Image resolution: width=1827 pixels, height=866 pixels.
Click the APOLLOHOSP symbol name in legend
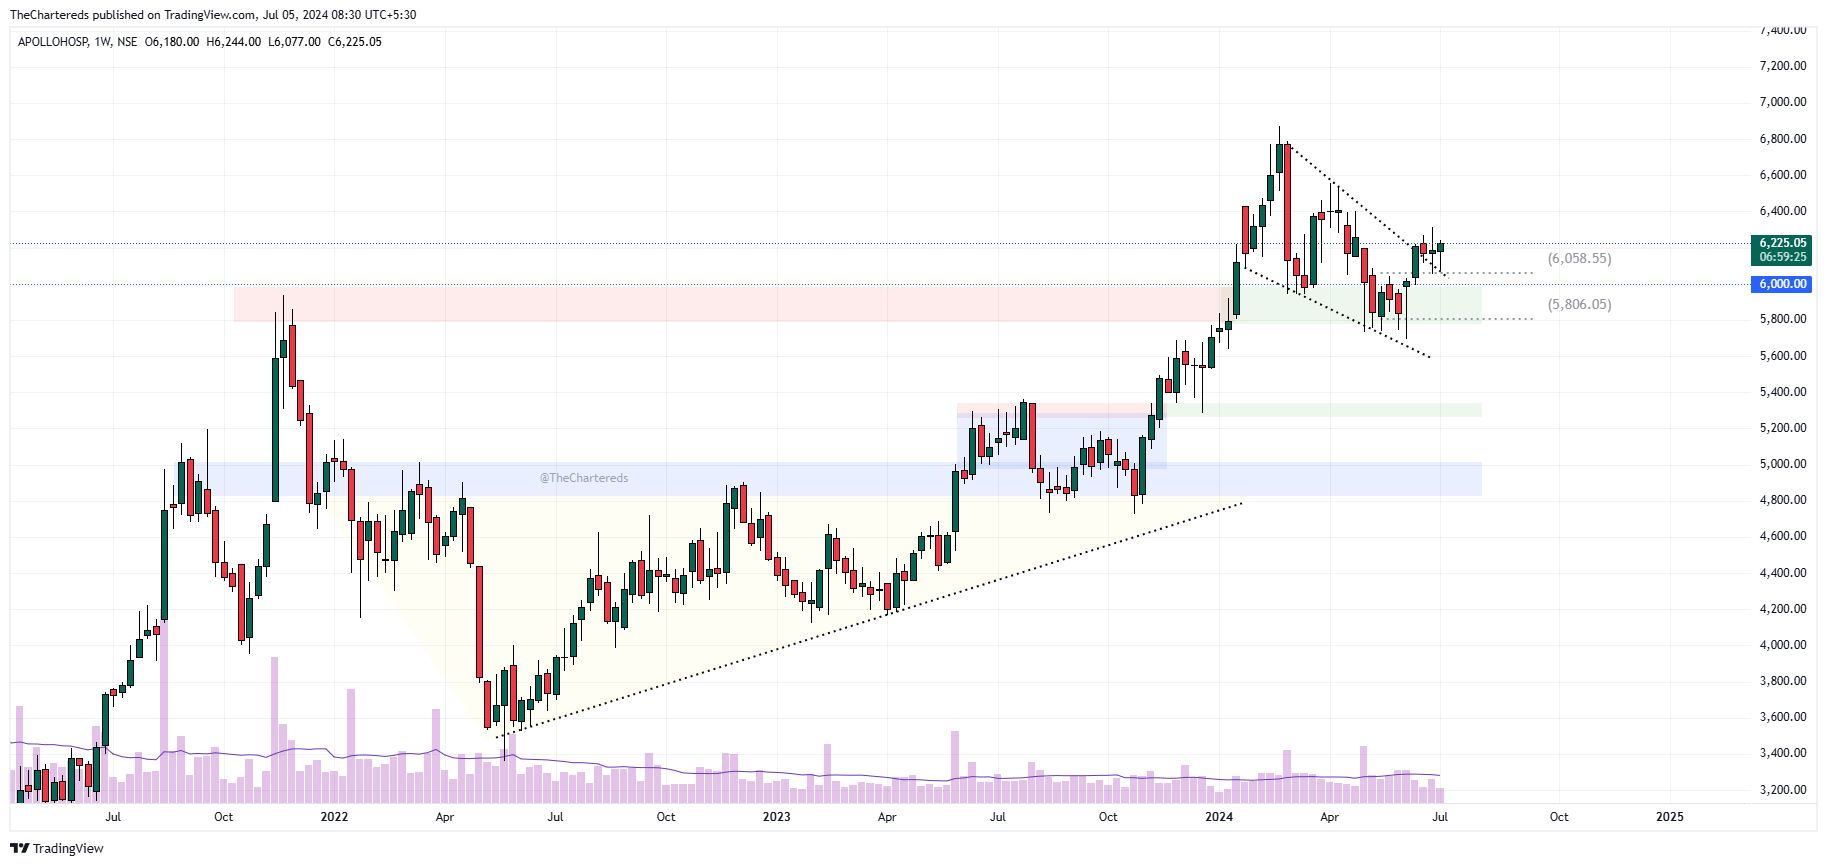pos(53,42)
